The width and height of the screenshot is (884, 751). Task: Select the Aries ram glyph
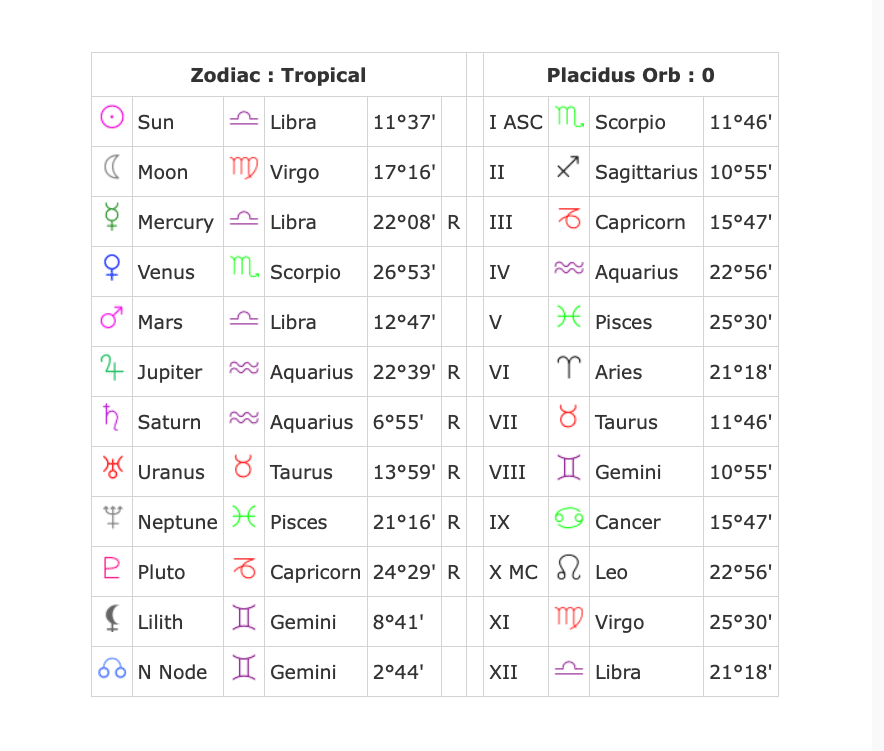pyautogui.click(x=568, y=370)
